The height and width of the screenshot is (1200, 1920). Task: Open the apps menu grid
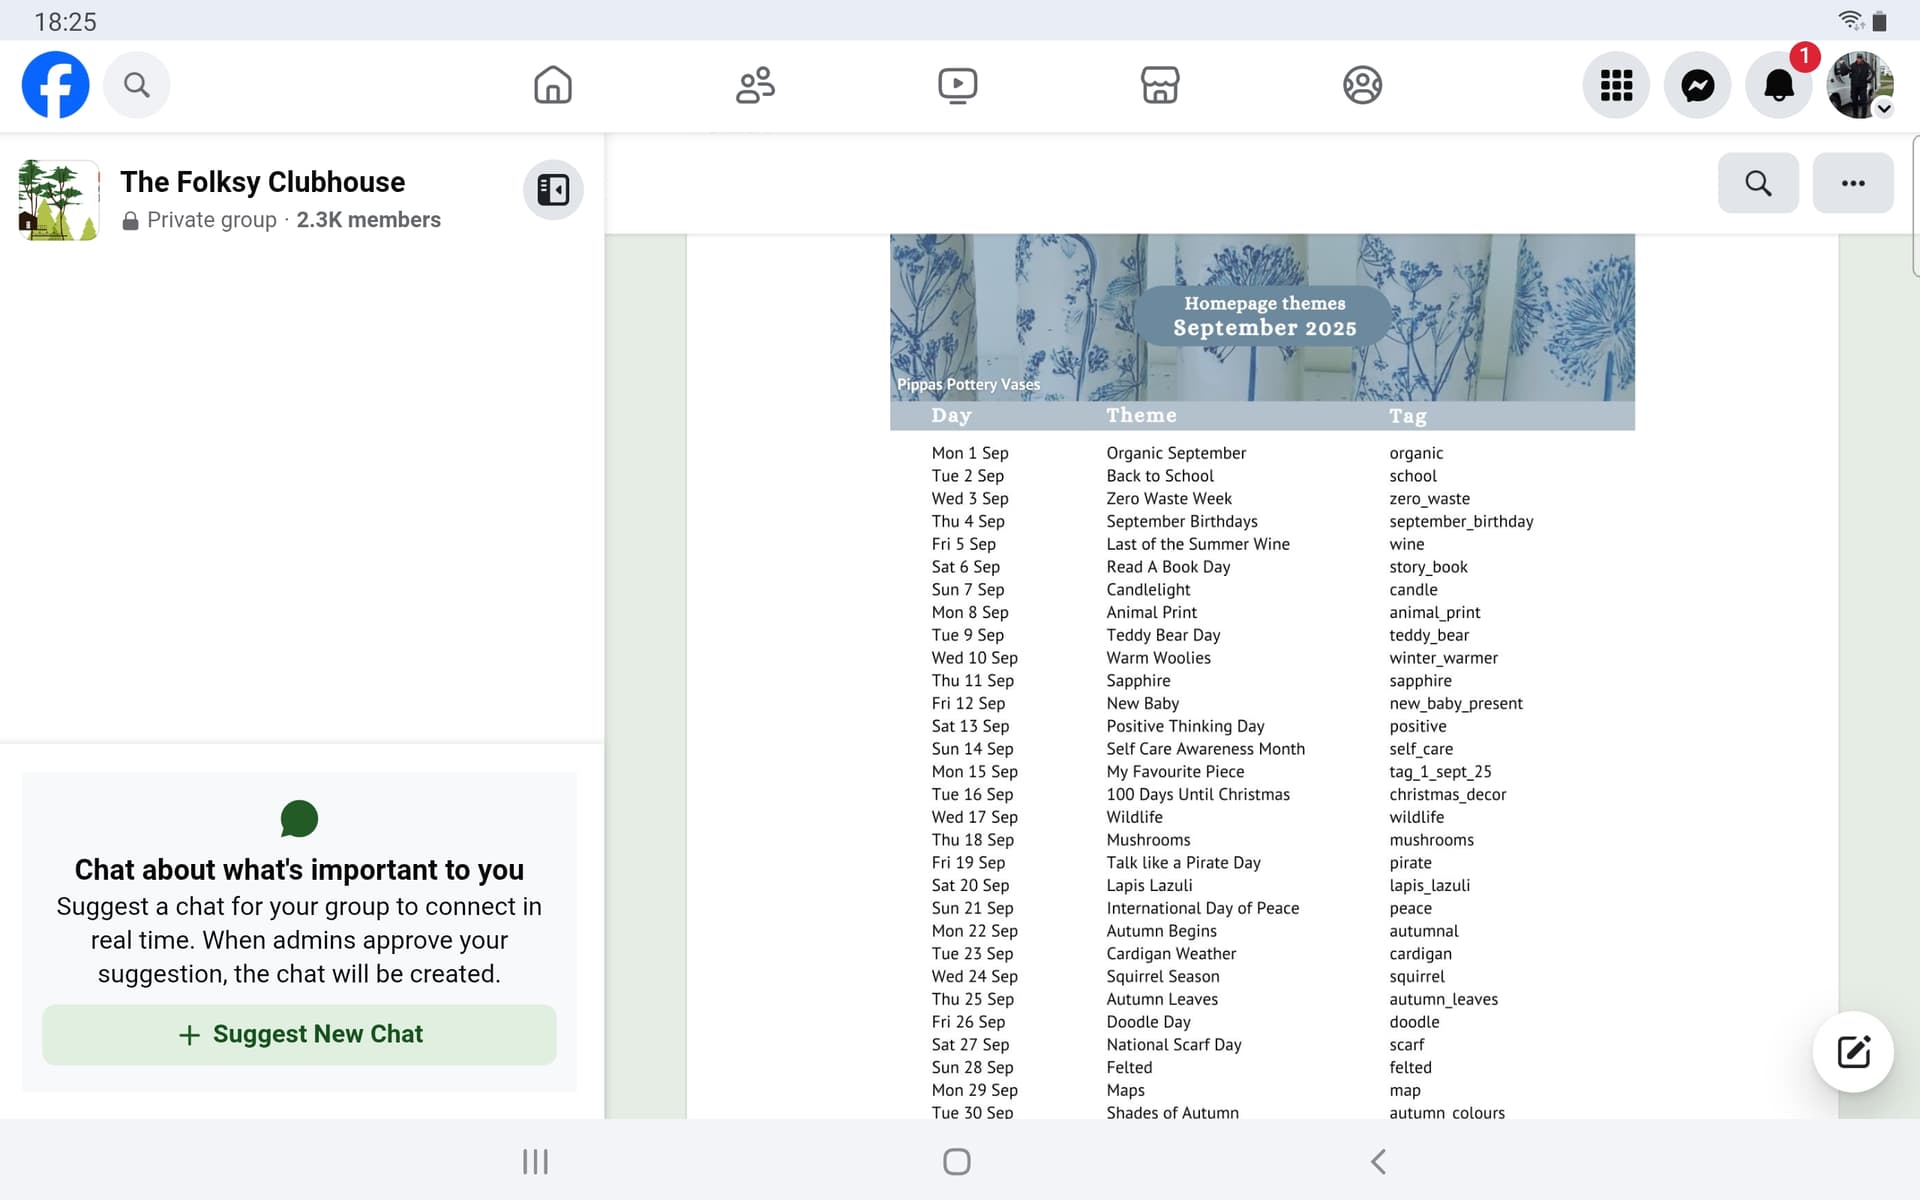coord(1616,85)
